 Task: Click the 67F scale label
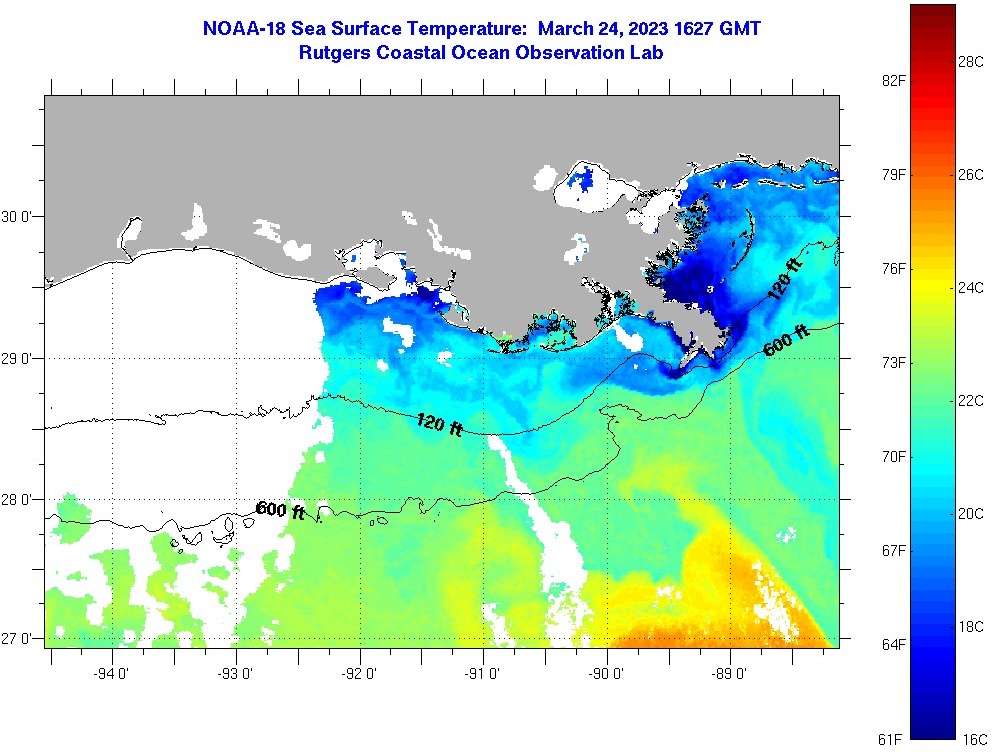(893, 550)
